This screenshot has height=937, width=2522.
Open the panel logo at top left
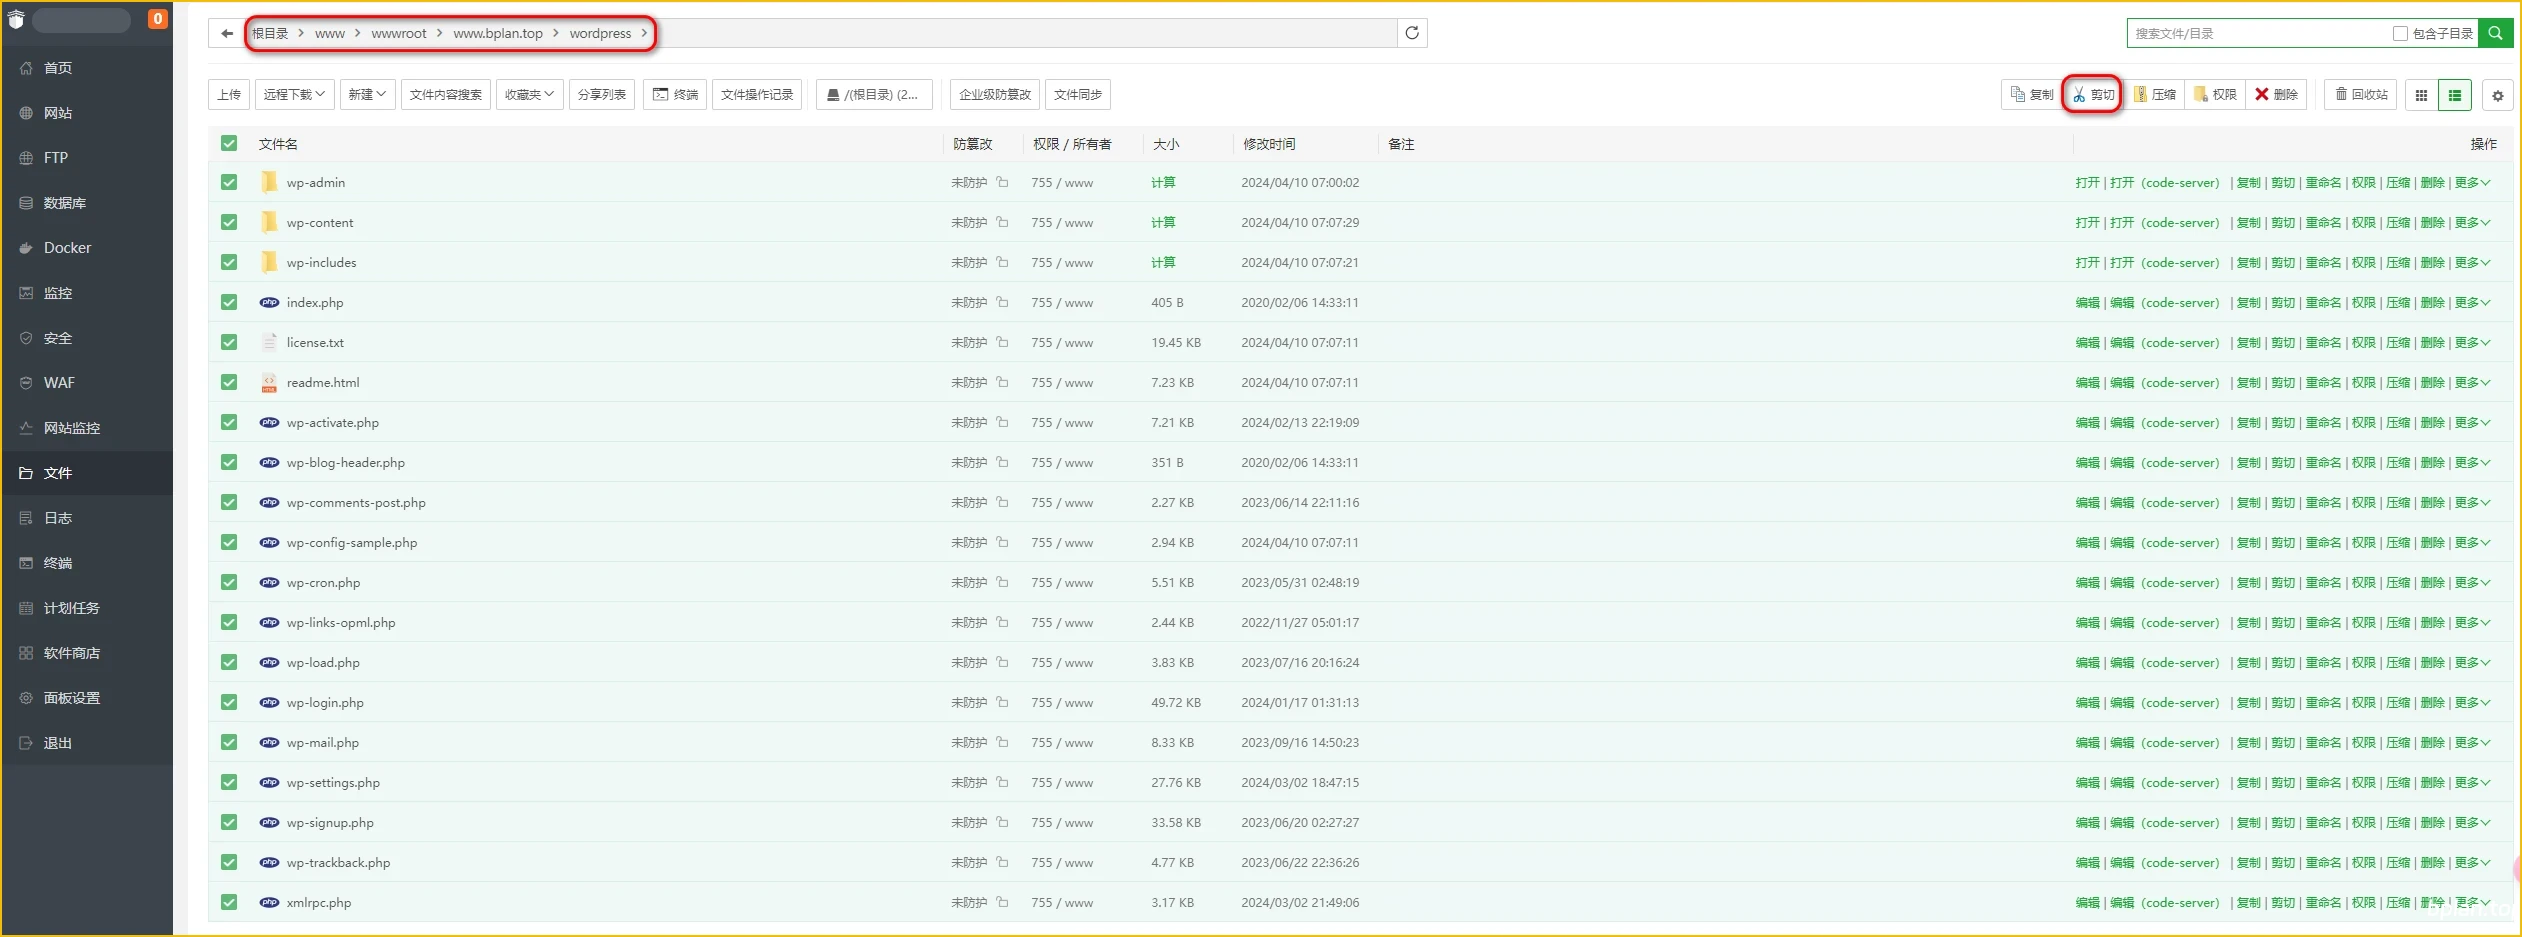(x=16, y=19)
